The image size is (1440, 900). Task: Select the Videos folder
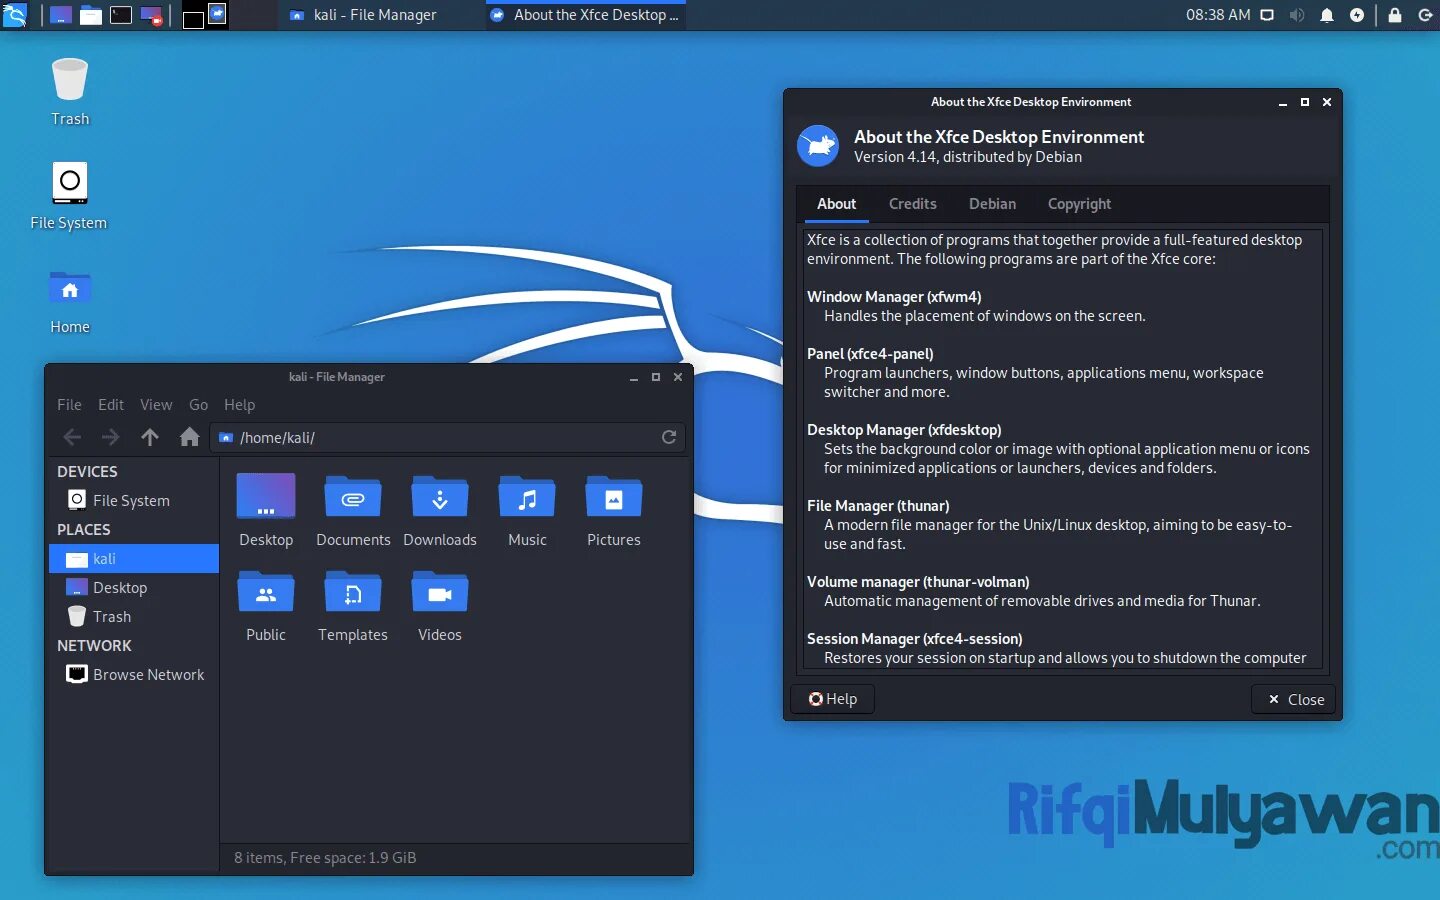pyautogui.click(x=440, y=606)
